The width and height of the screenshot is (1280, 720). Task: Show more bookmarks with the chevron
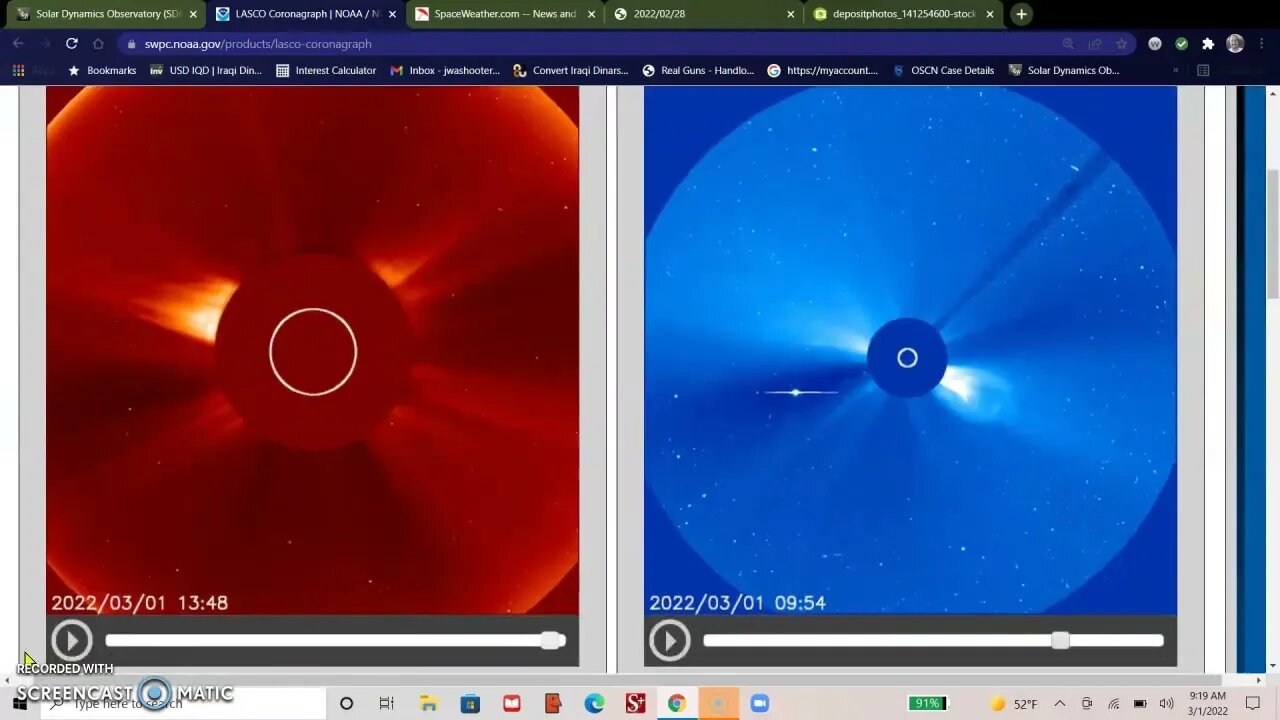click(1175, 71)
